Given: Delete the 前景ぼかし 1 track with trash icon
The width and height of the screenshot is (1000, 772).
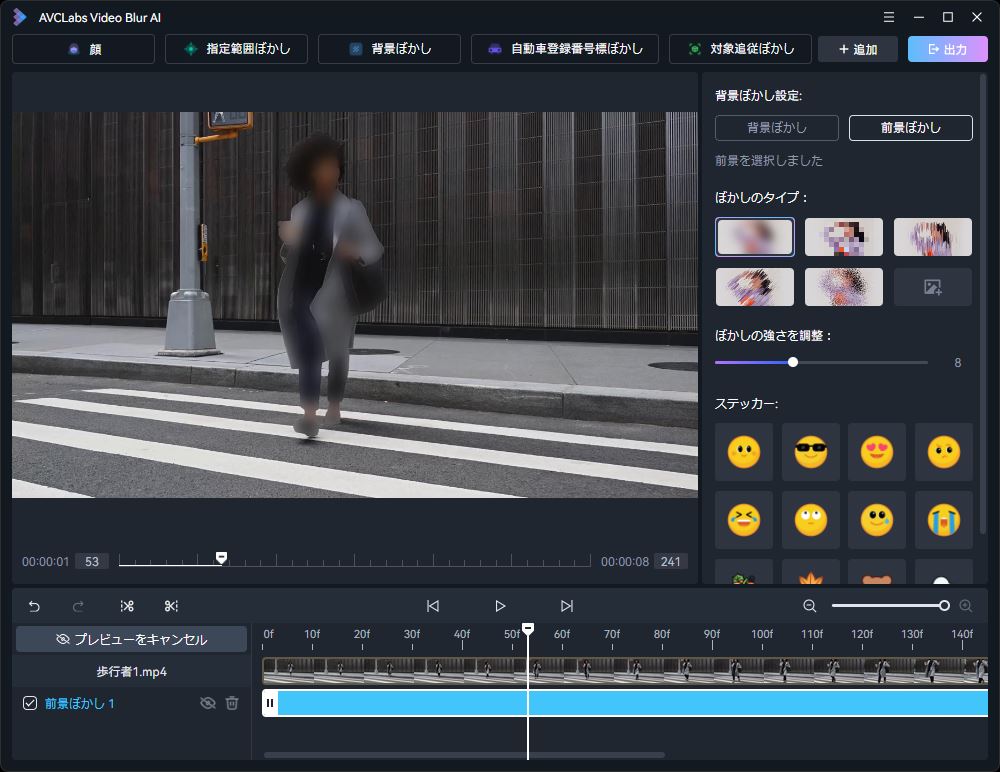Looking at the screenshot, I should 232,703.
